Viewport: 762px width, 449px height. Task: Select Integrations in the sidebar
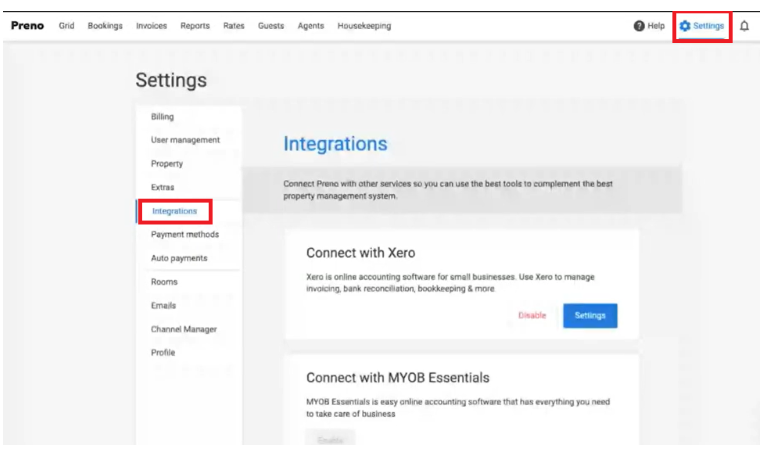pyautogui.click(x=175, y=211)
